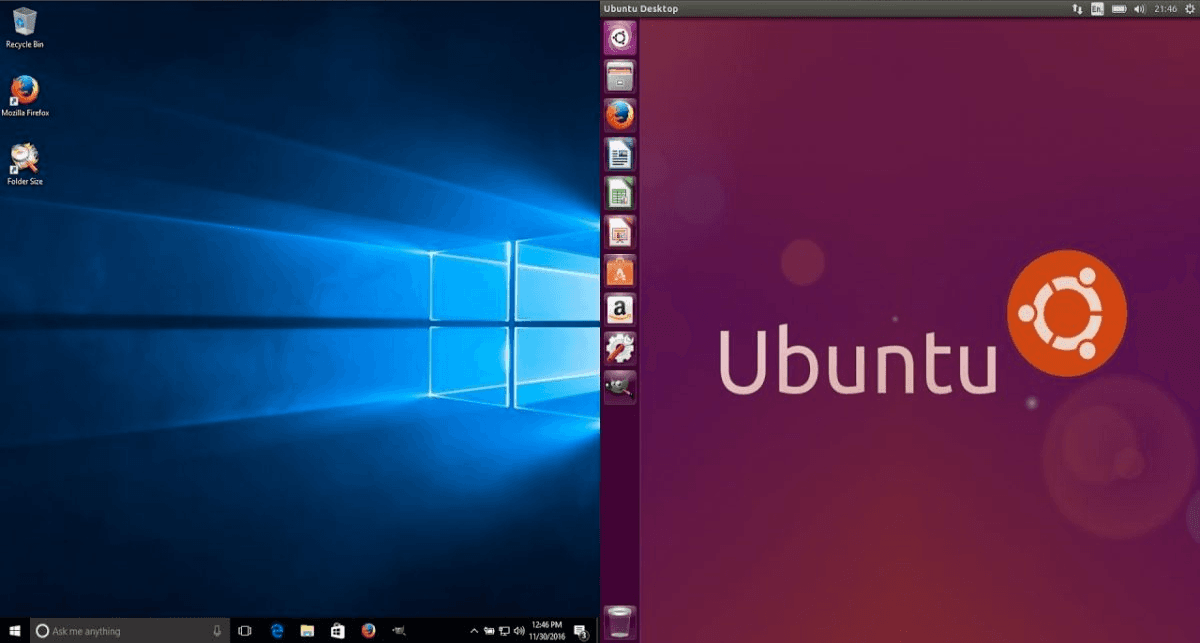
Task: Open LibreOffice Impress in Ubuntu launcher
Action: [x=620, y=232]
